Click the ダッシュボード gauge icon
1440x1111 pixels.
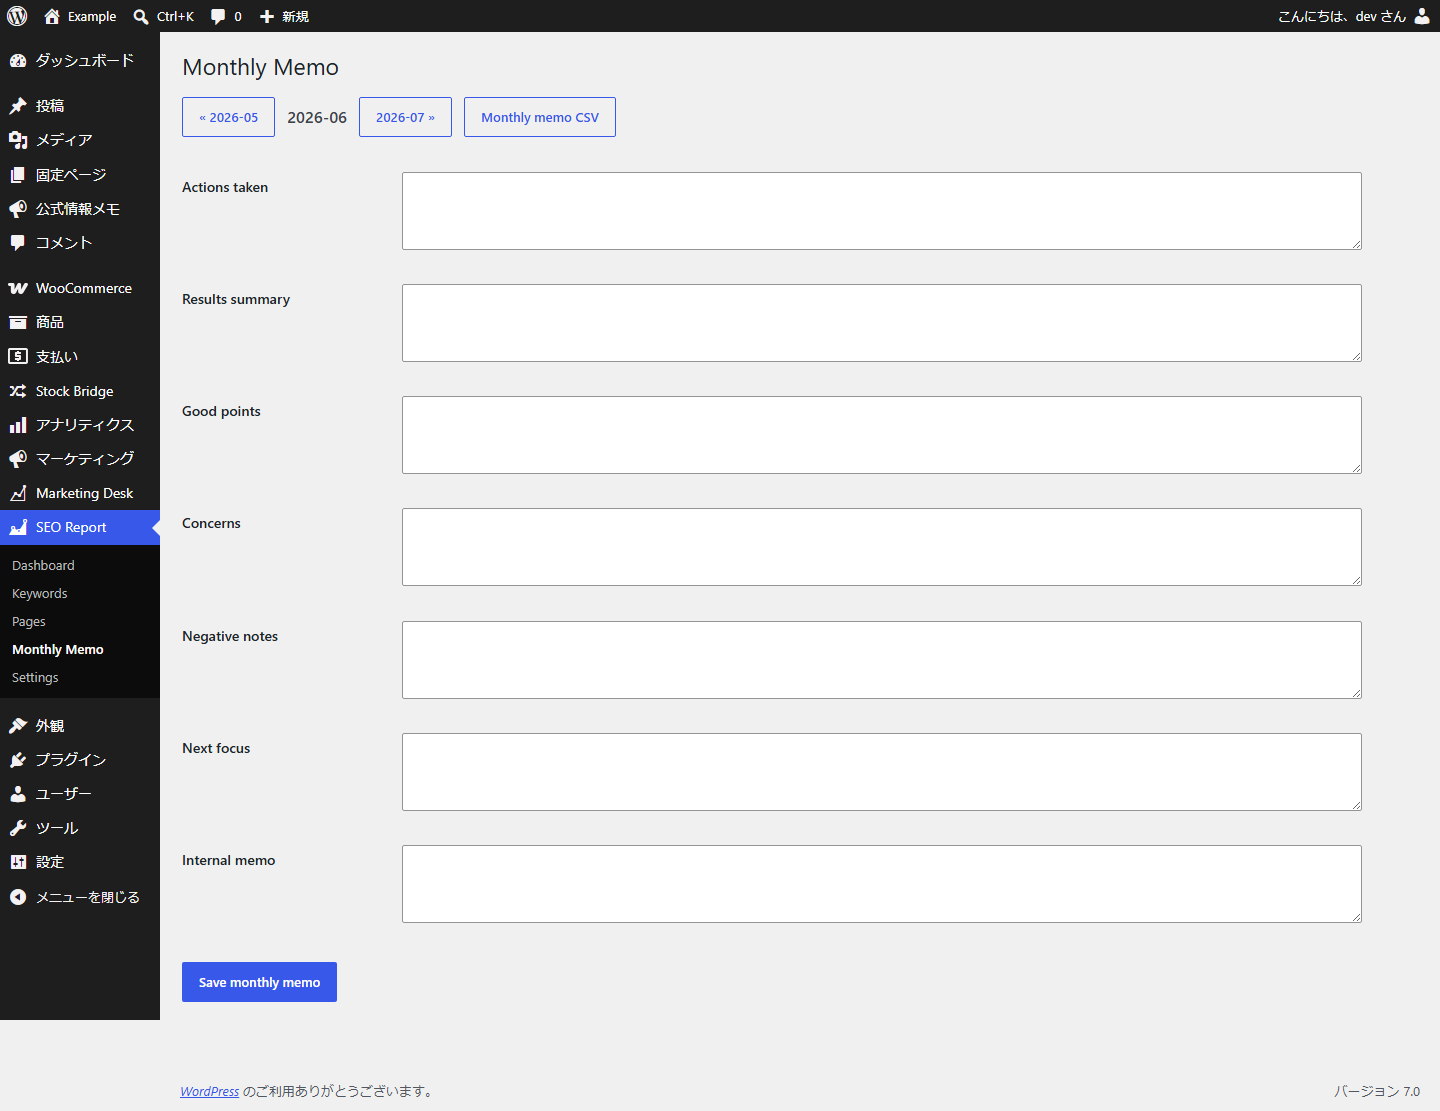pos(18,61)
